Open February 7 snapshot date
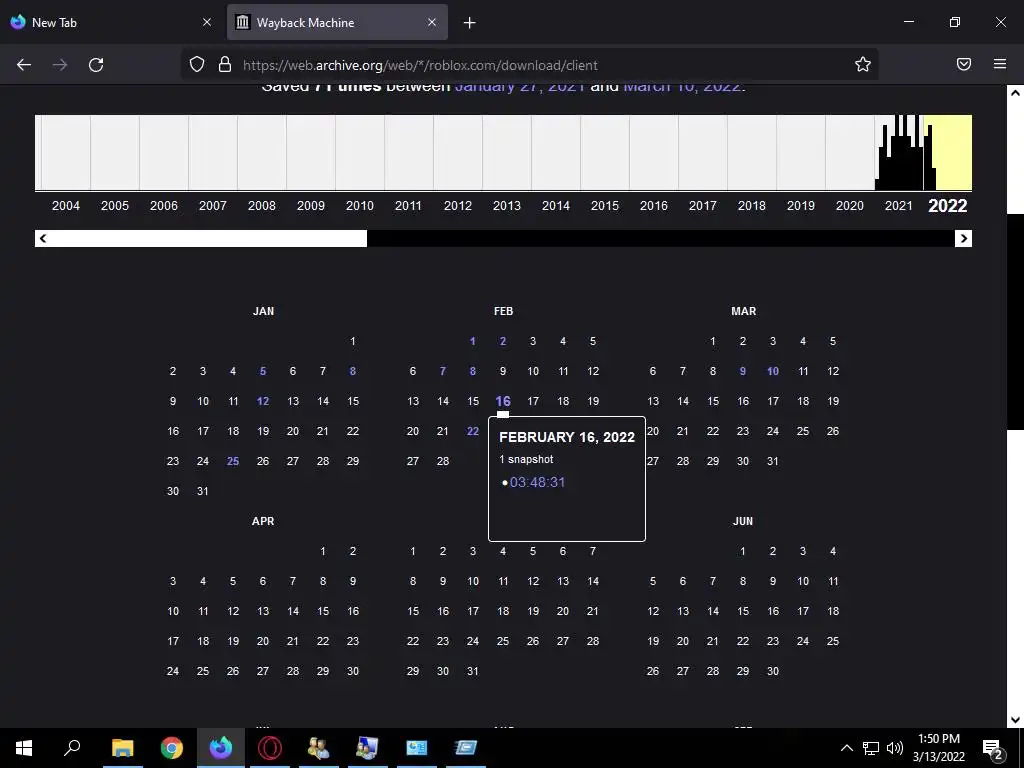 click(x=443, y=371)
